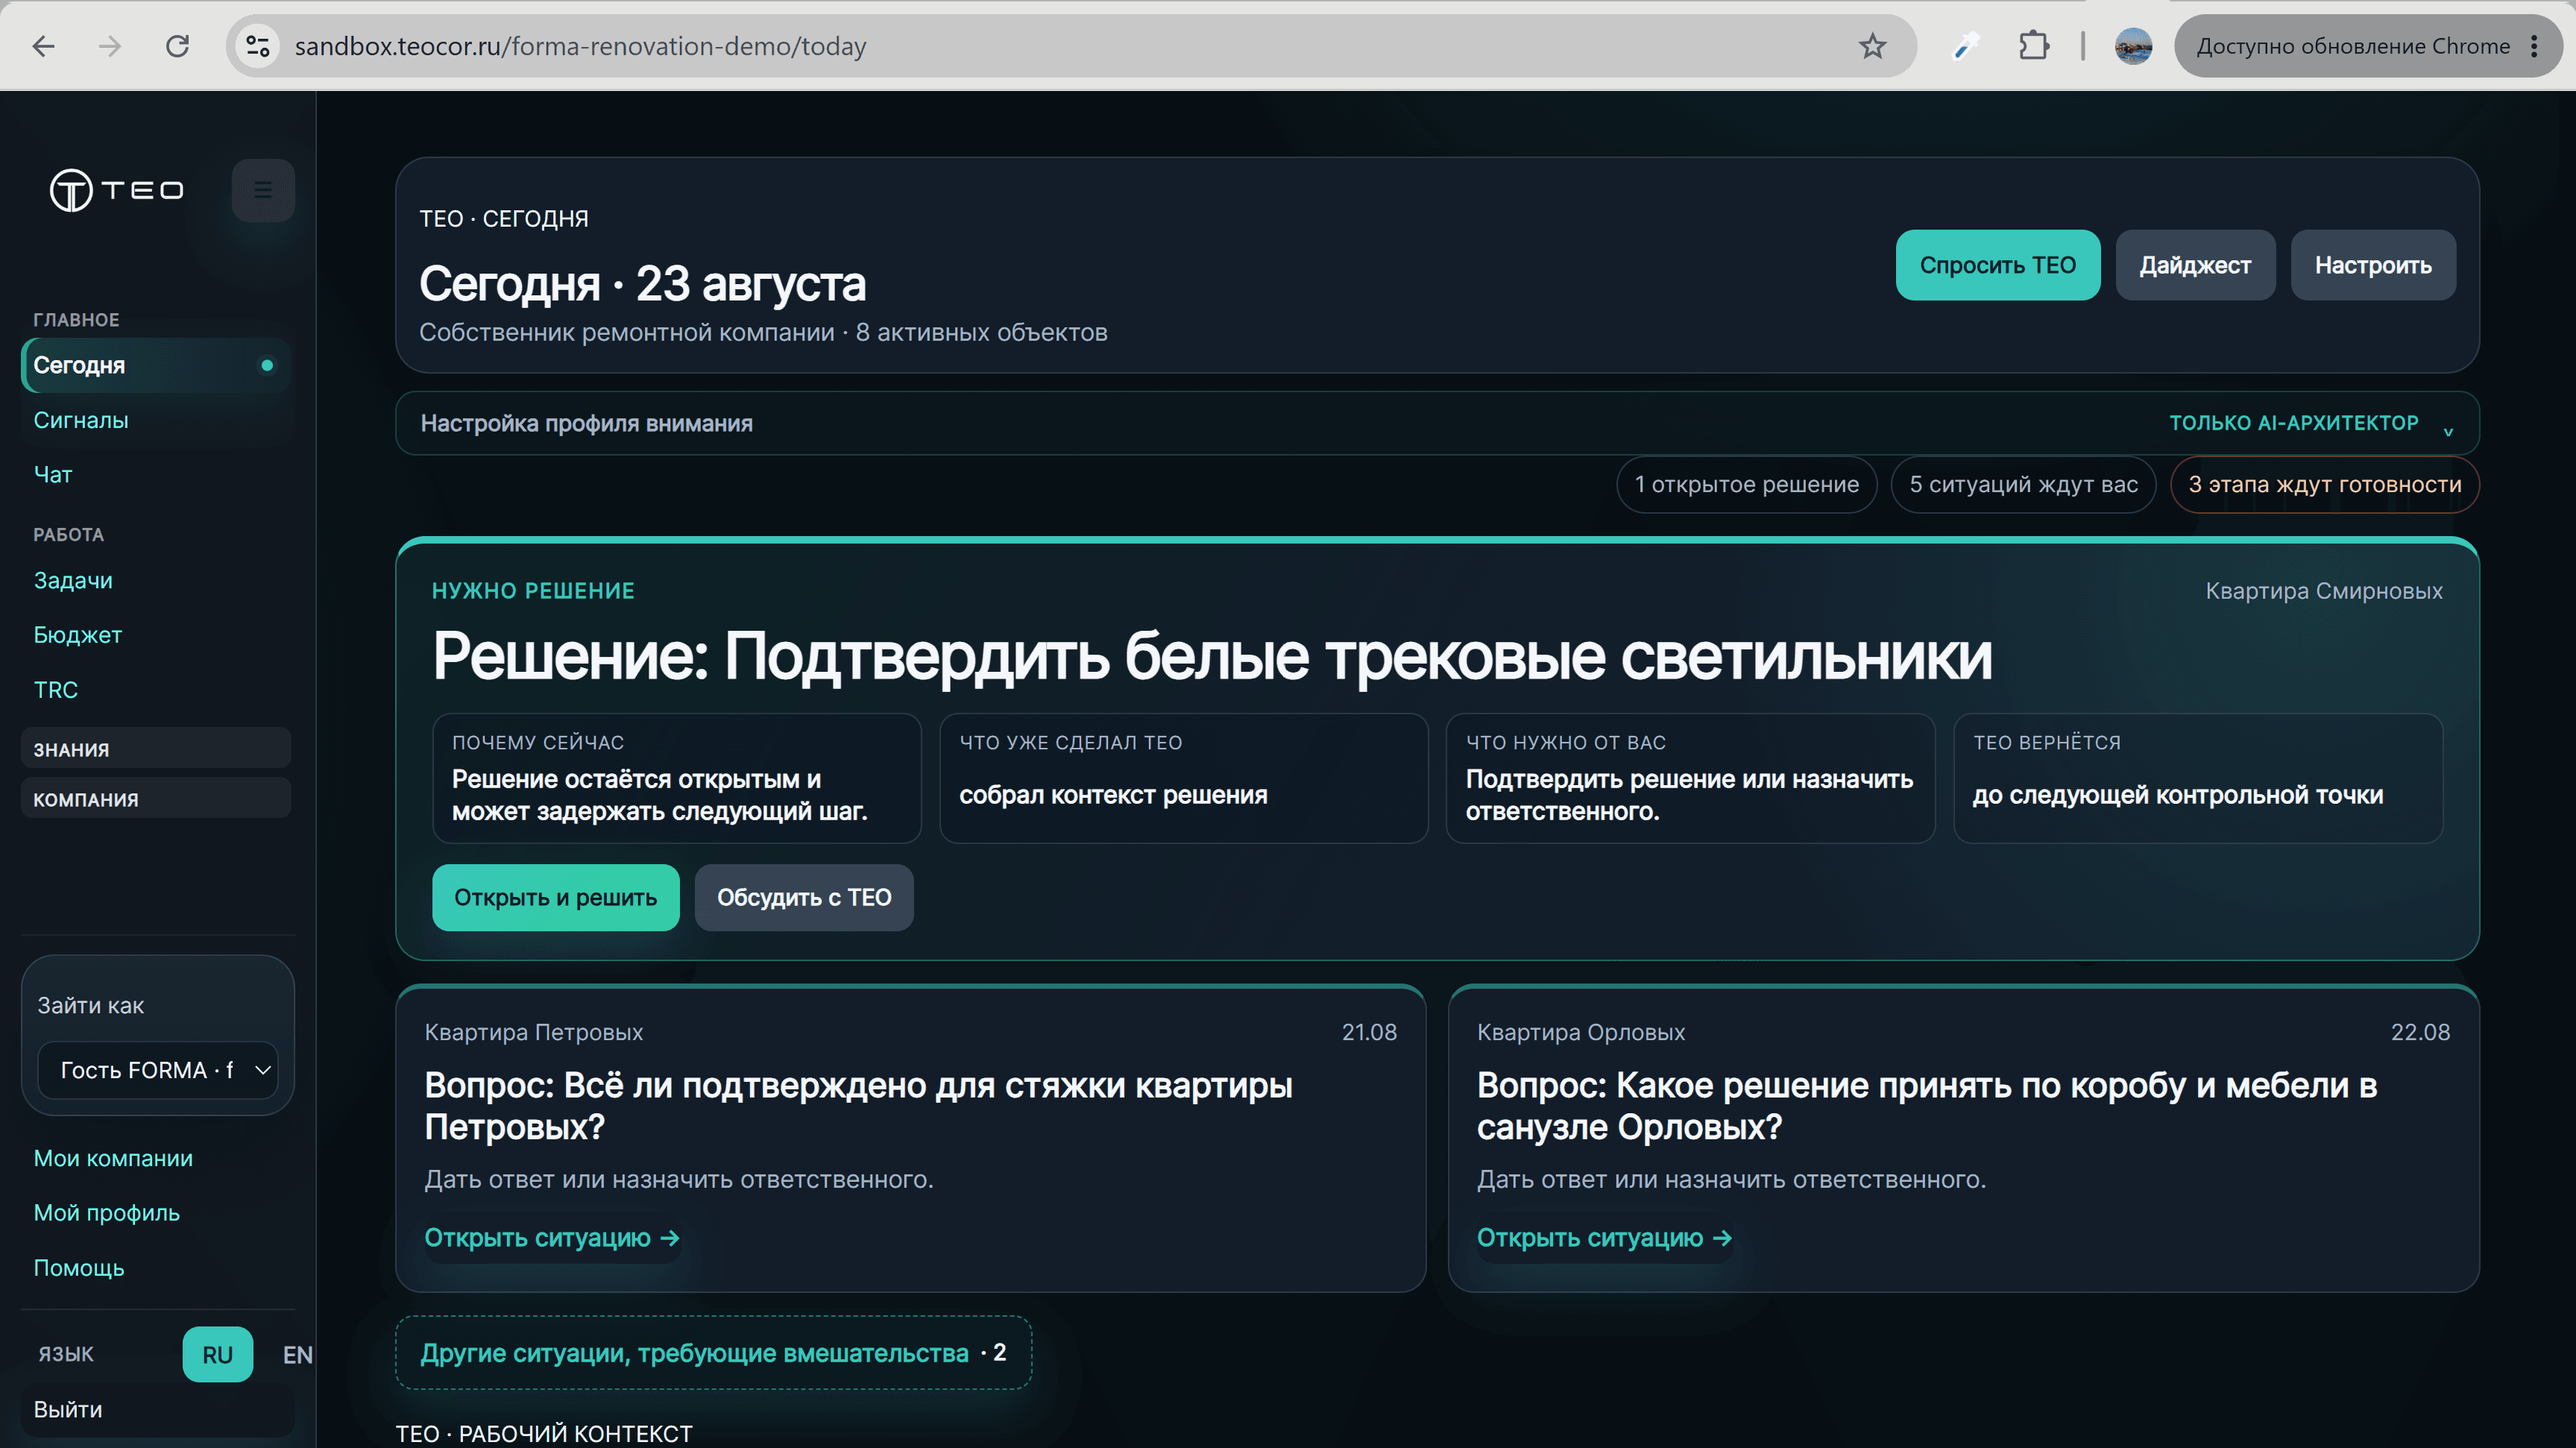The width and height of the screenshot is (2576, 1448).
Task: Open Chrome profile avatar
Action: 2133,46
